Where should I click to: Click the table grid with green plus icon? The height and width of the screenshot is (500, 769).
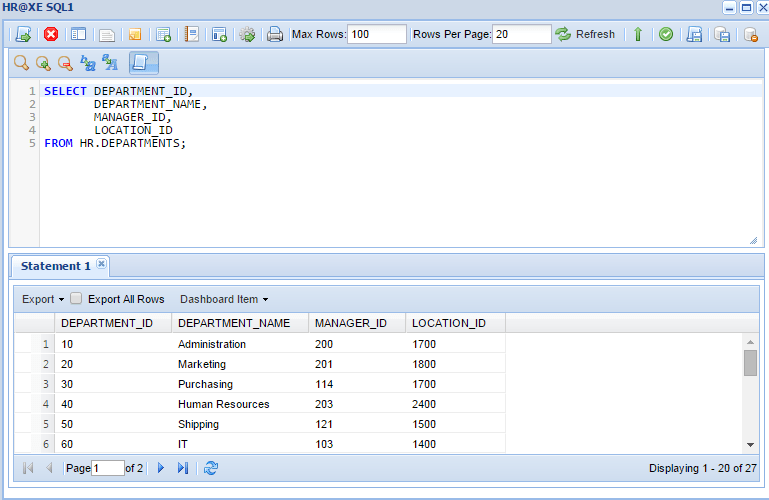click(x=163, y=34)
